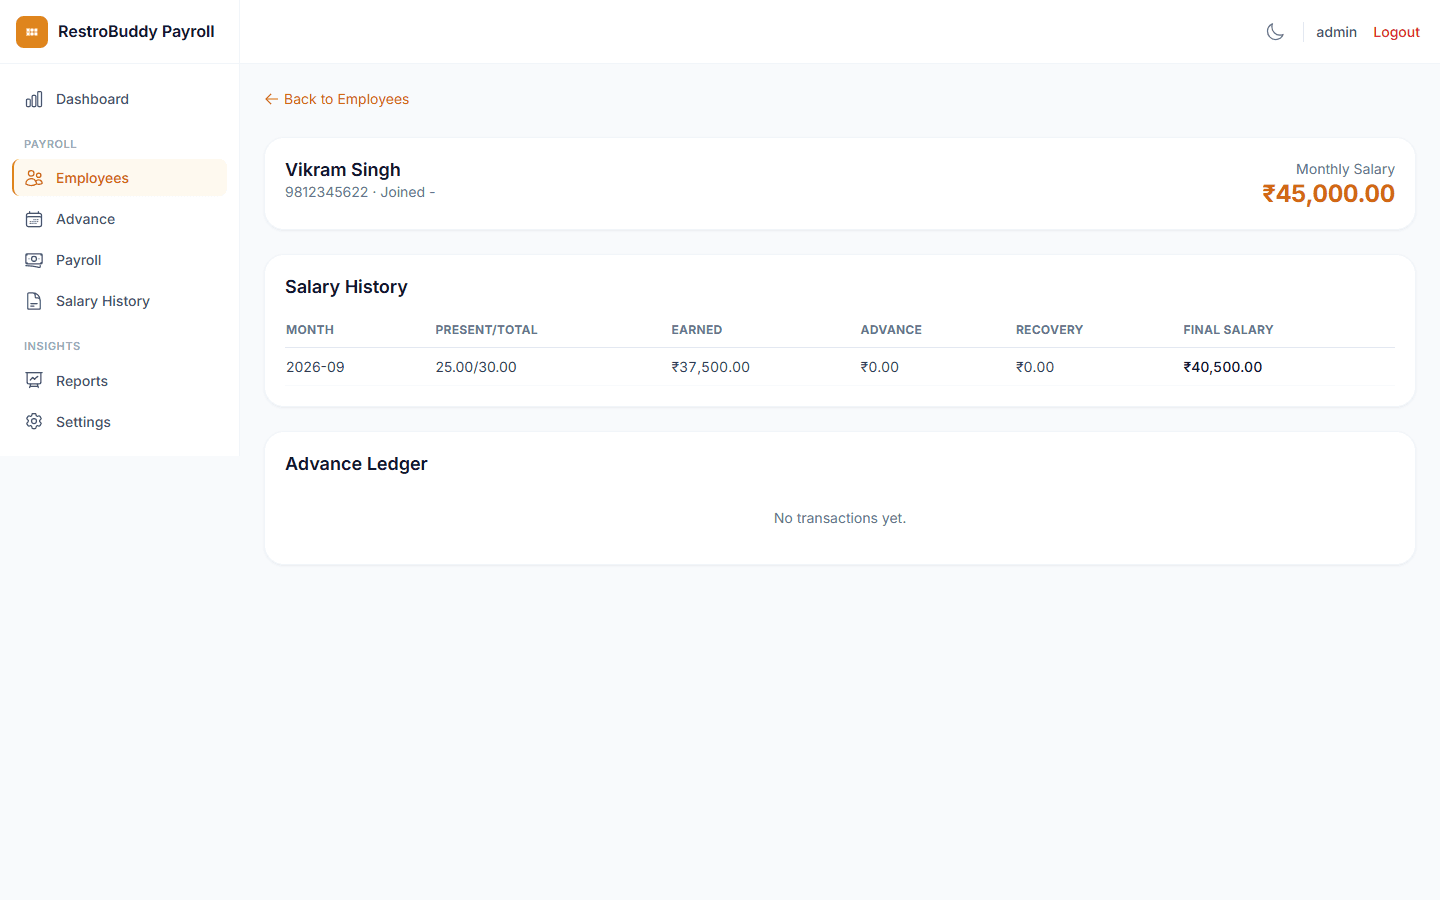Select the 2026-09 month cell
This screenshot has width=1440, height=900.
point(315,367)
